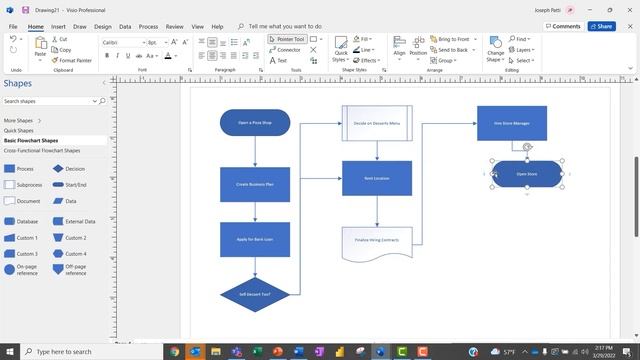Click the Format Painter brush icon
Screen dimensions: 640x360
tap(55, 60)
